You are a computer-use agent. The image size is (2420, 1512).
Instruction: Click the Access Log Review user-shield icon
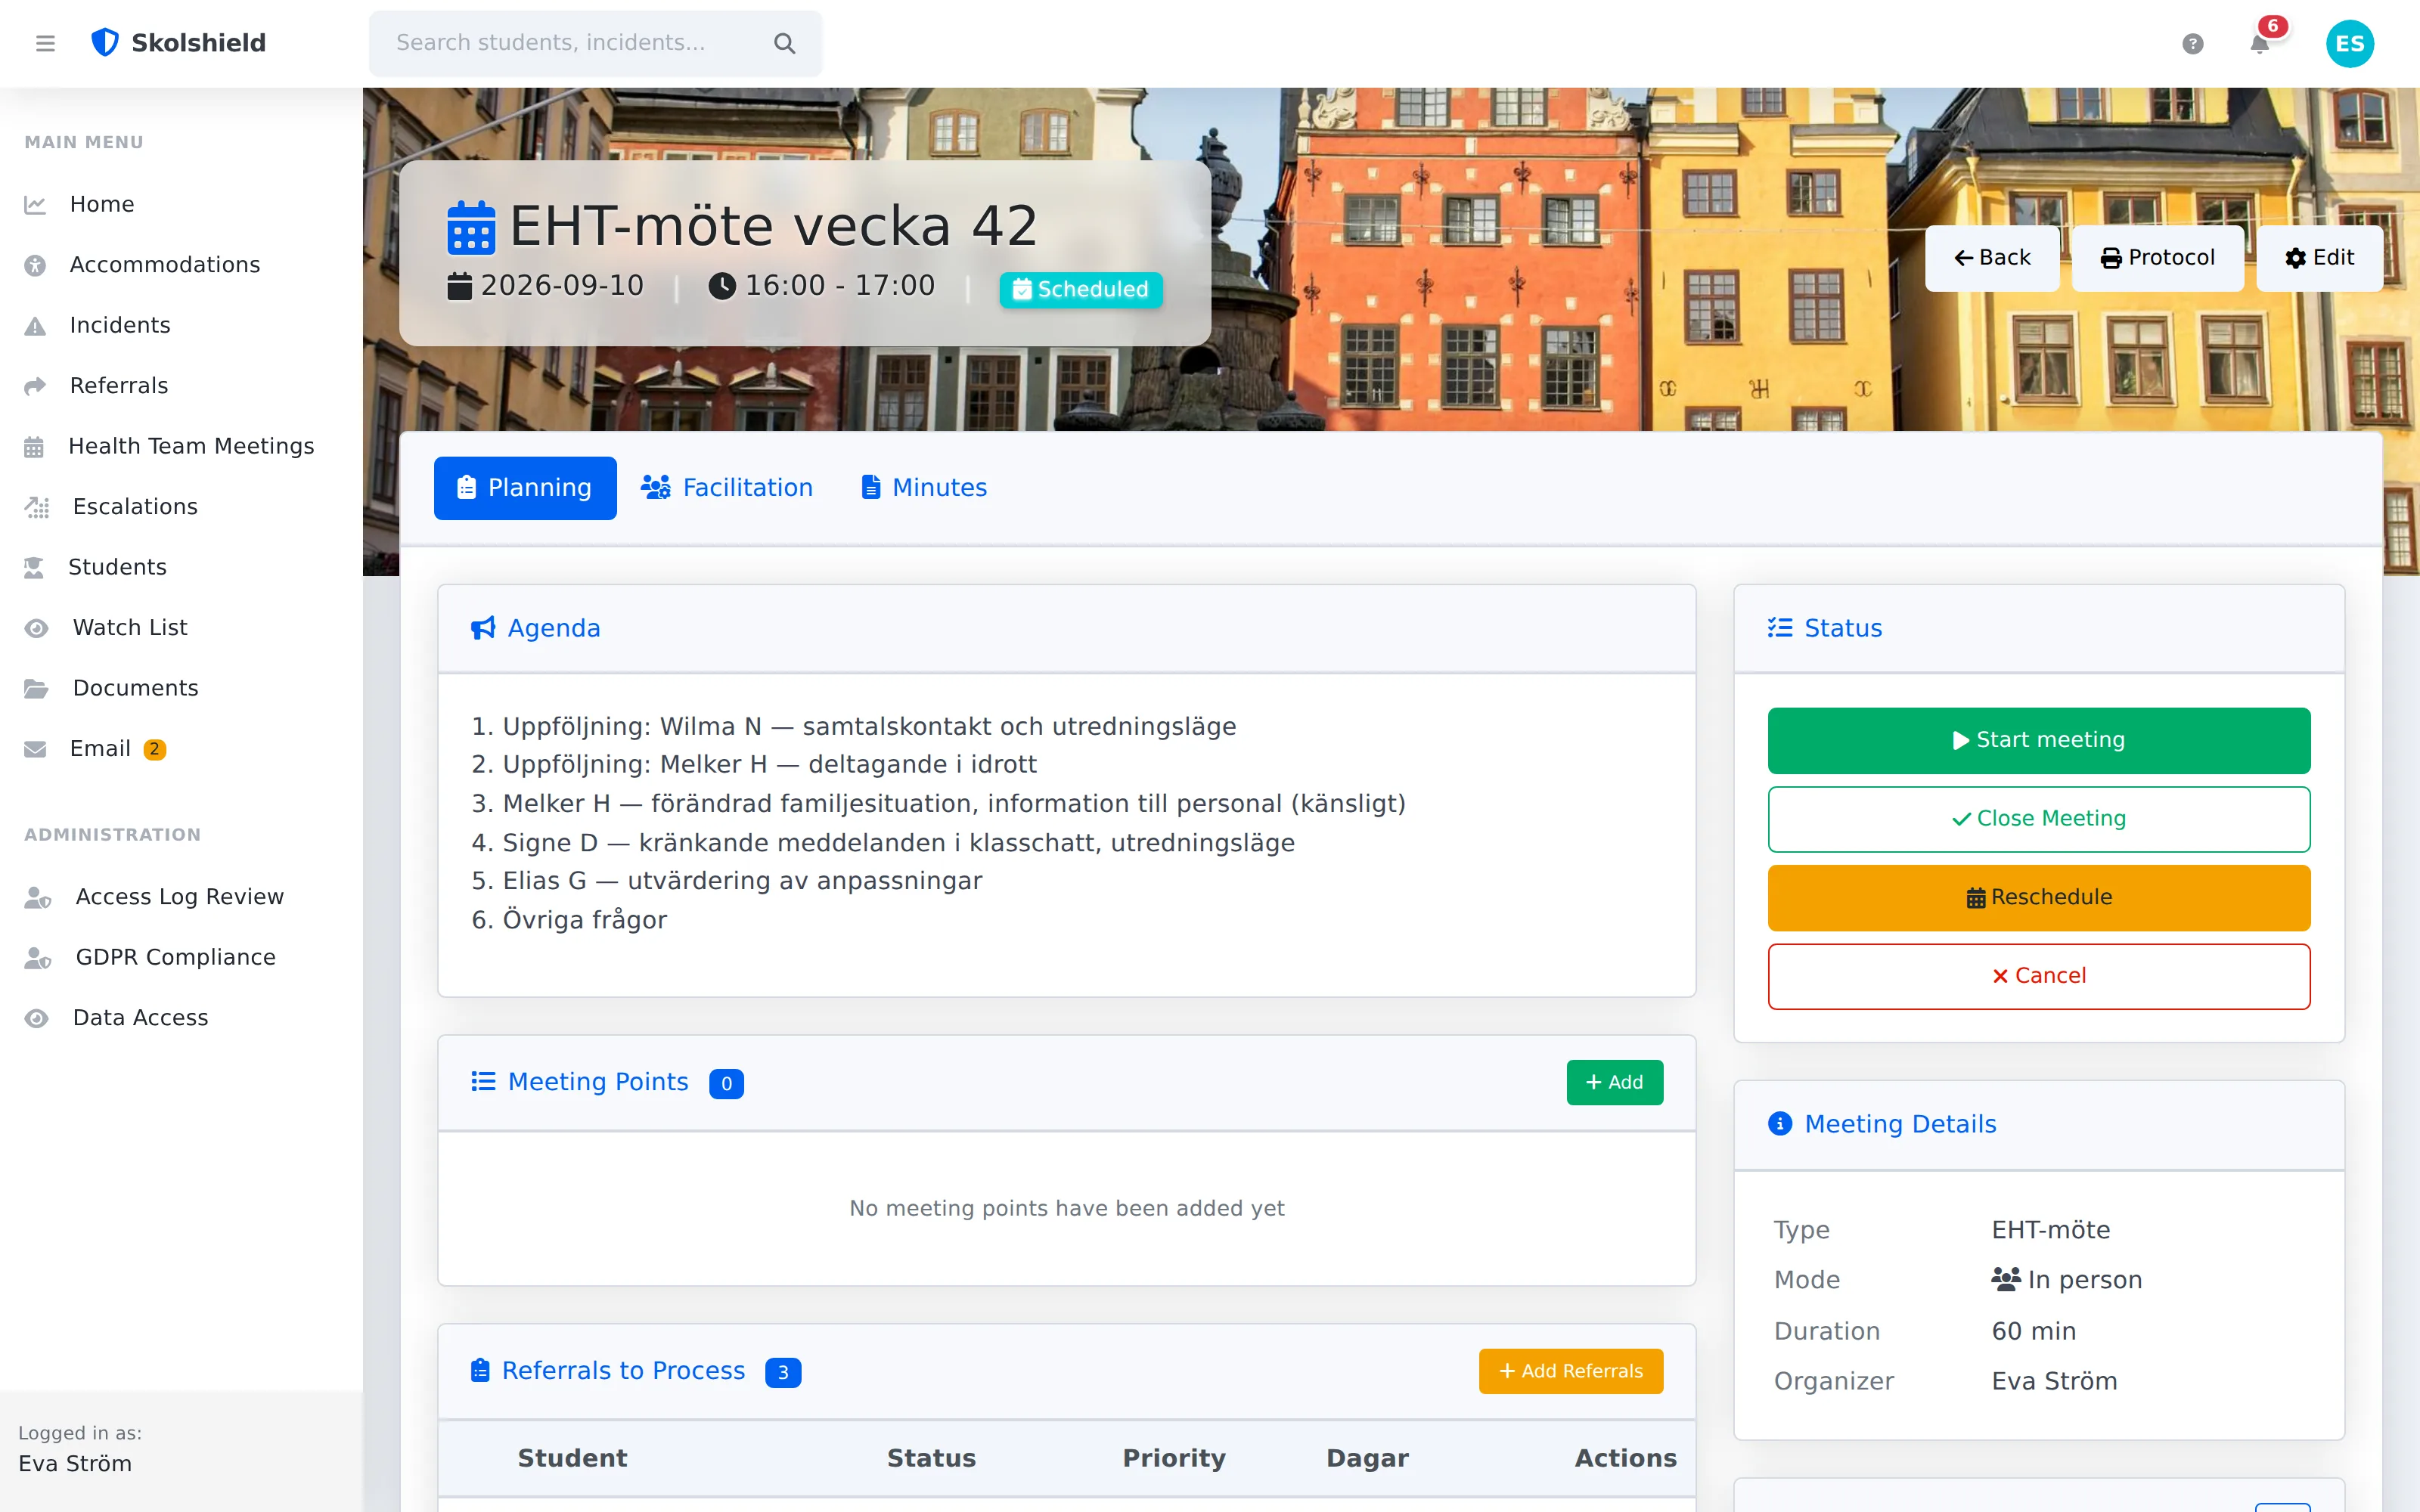pyautogui.click(x=38, y=897)
